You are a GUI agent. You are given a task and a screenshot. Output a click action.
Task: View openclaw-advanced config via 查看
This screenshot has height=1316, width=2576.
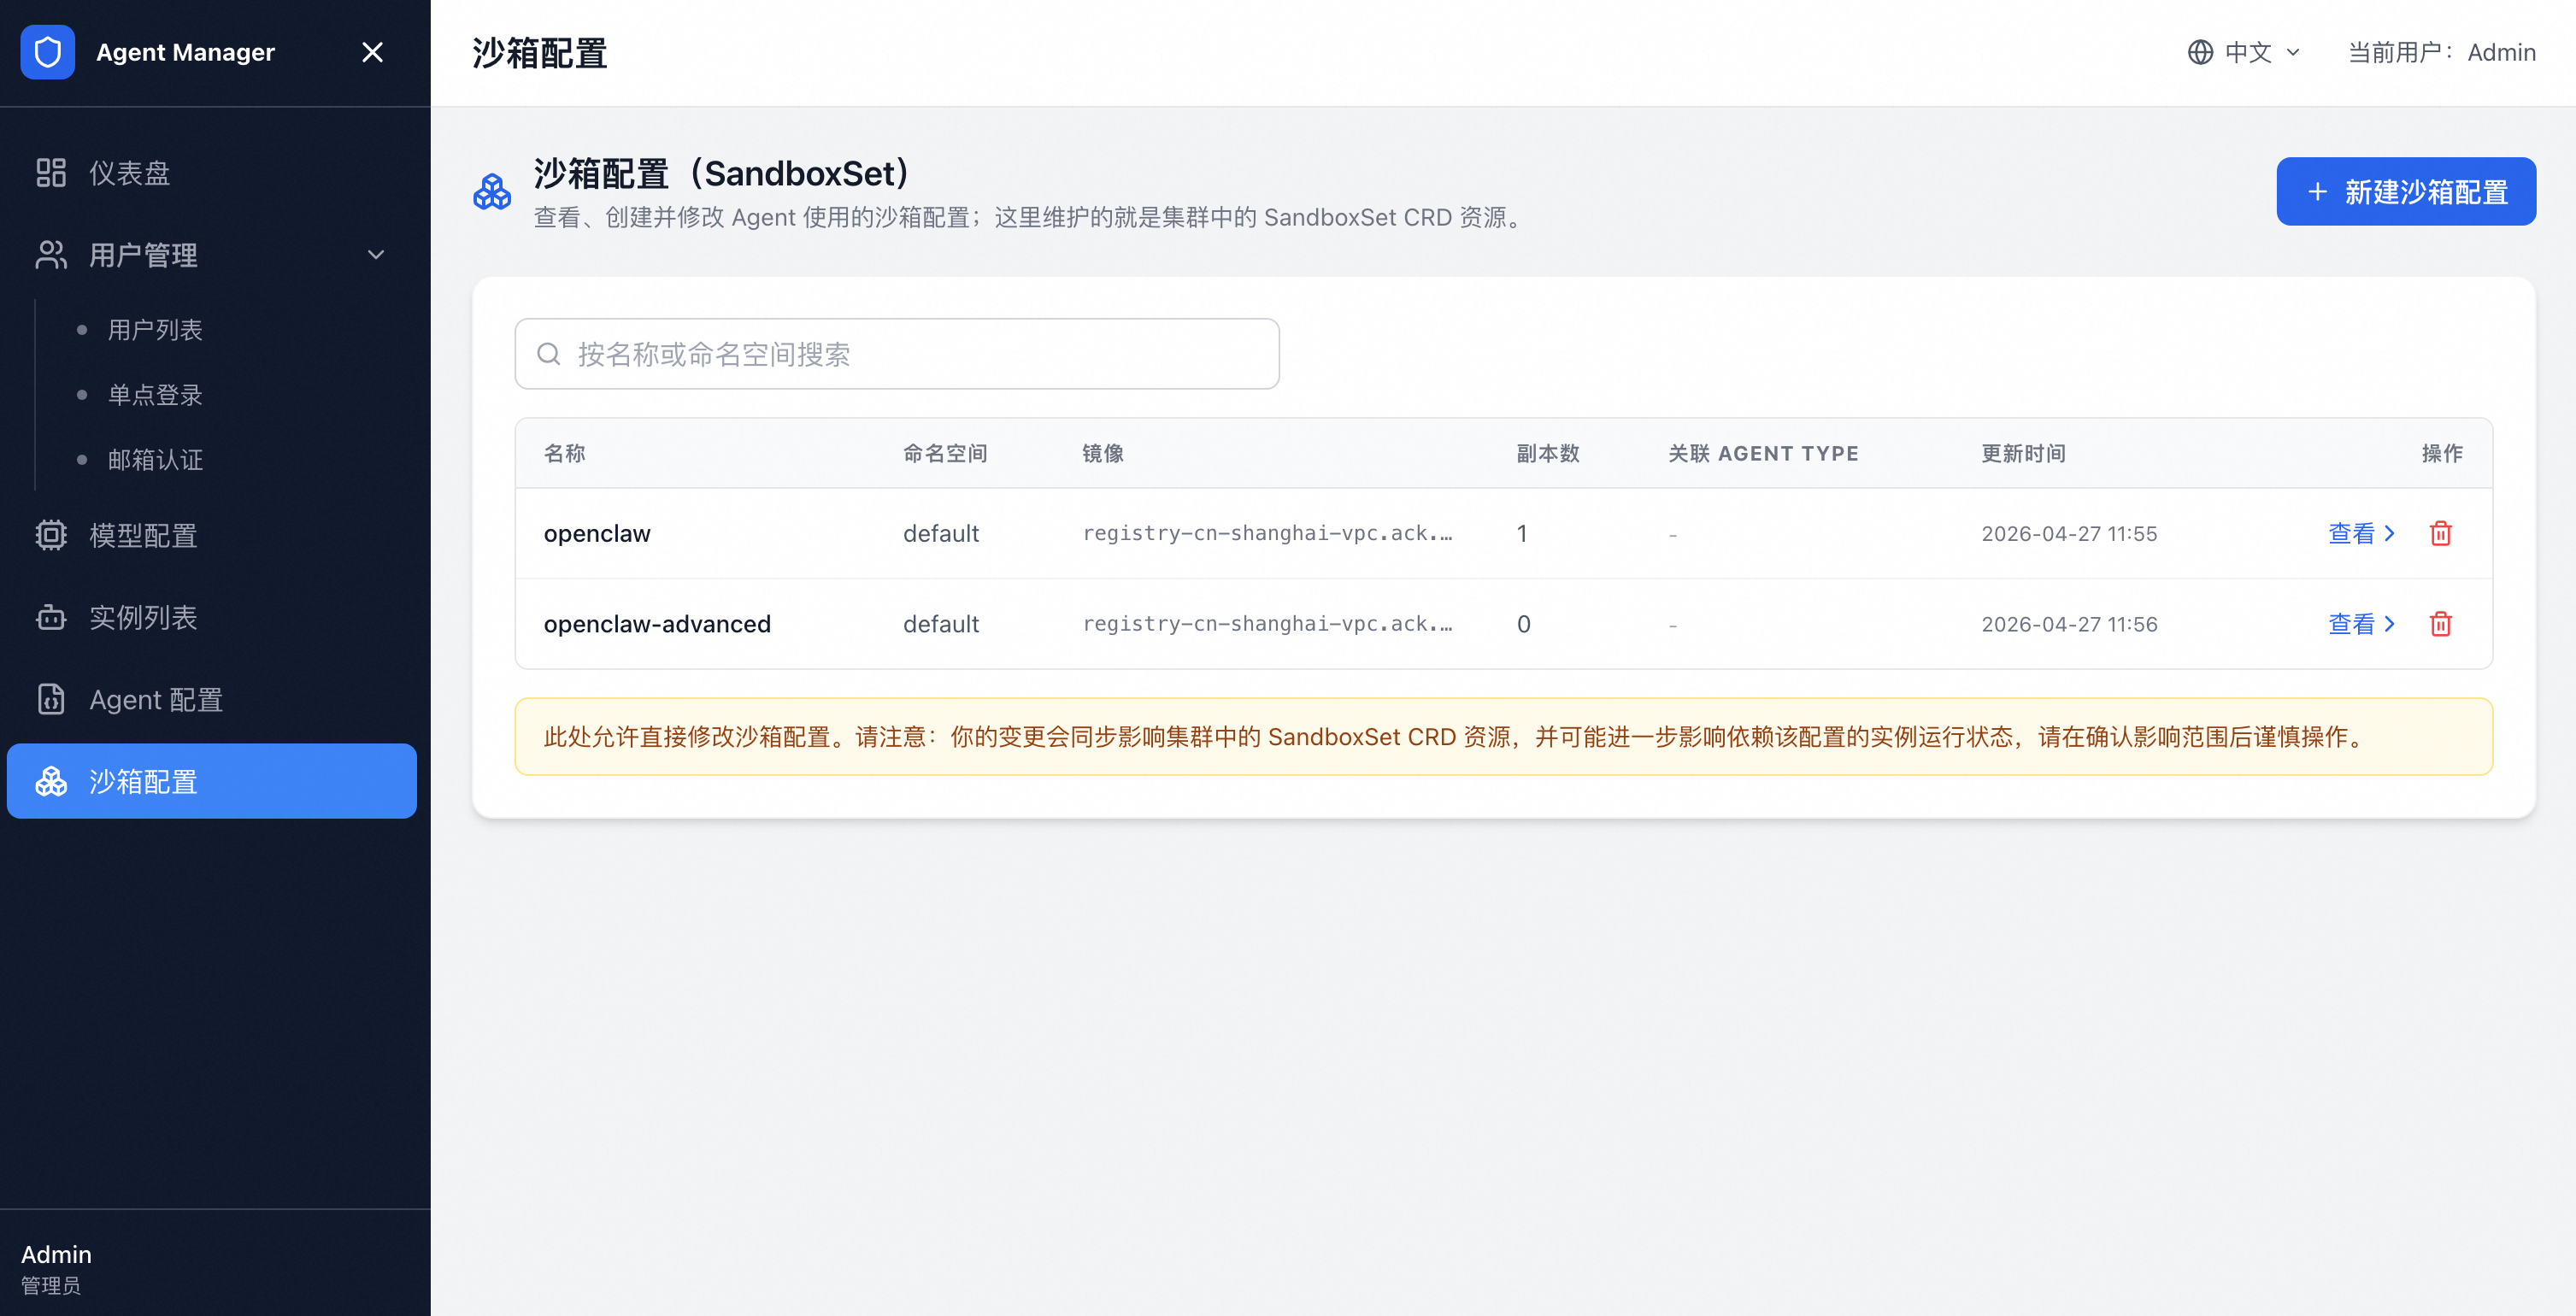click(x=2362, y=624)
